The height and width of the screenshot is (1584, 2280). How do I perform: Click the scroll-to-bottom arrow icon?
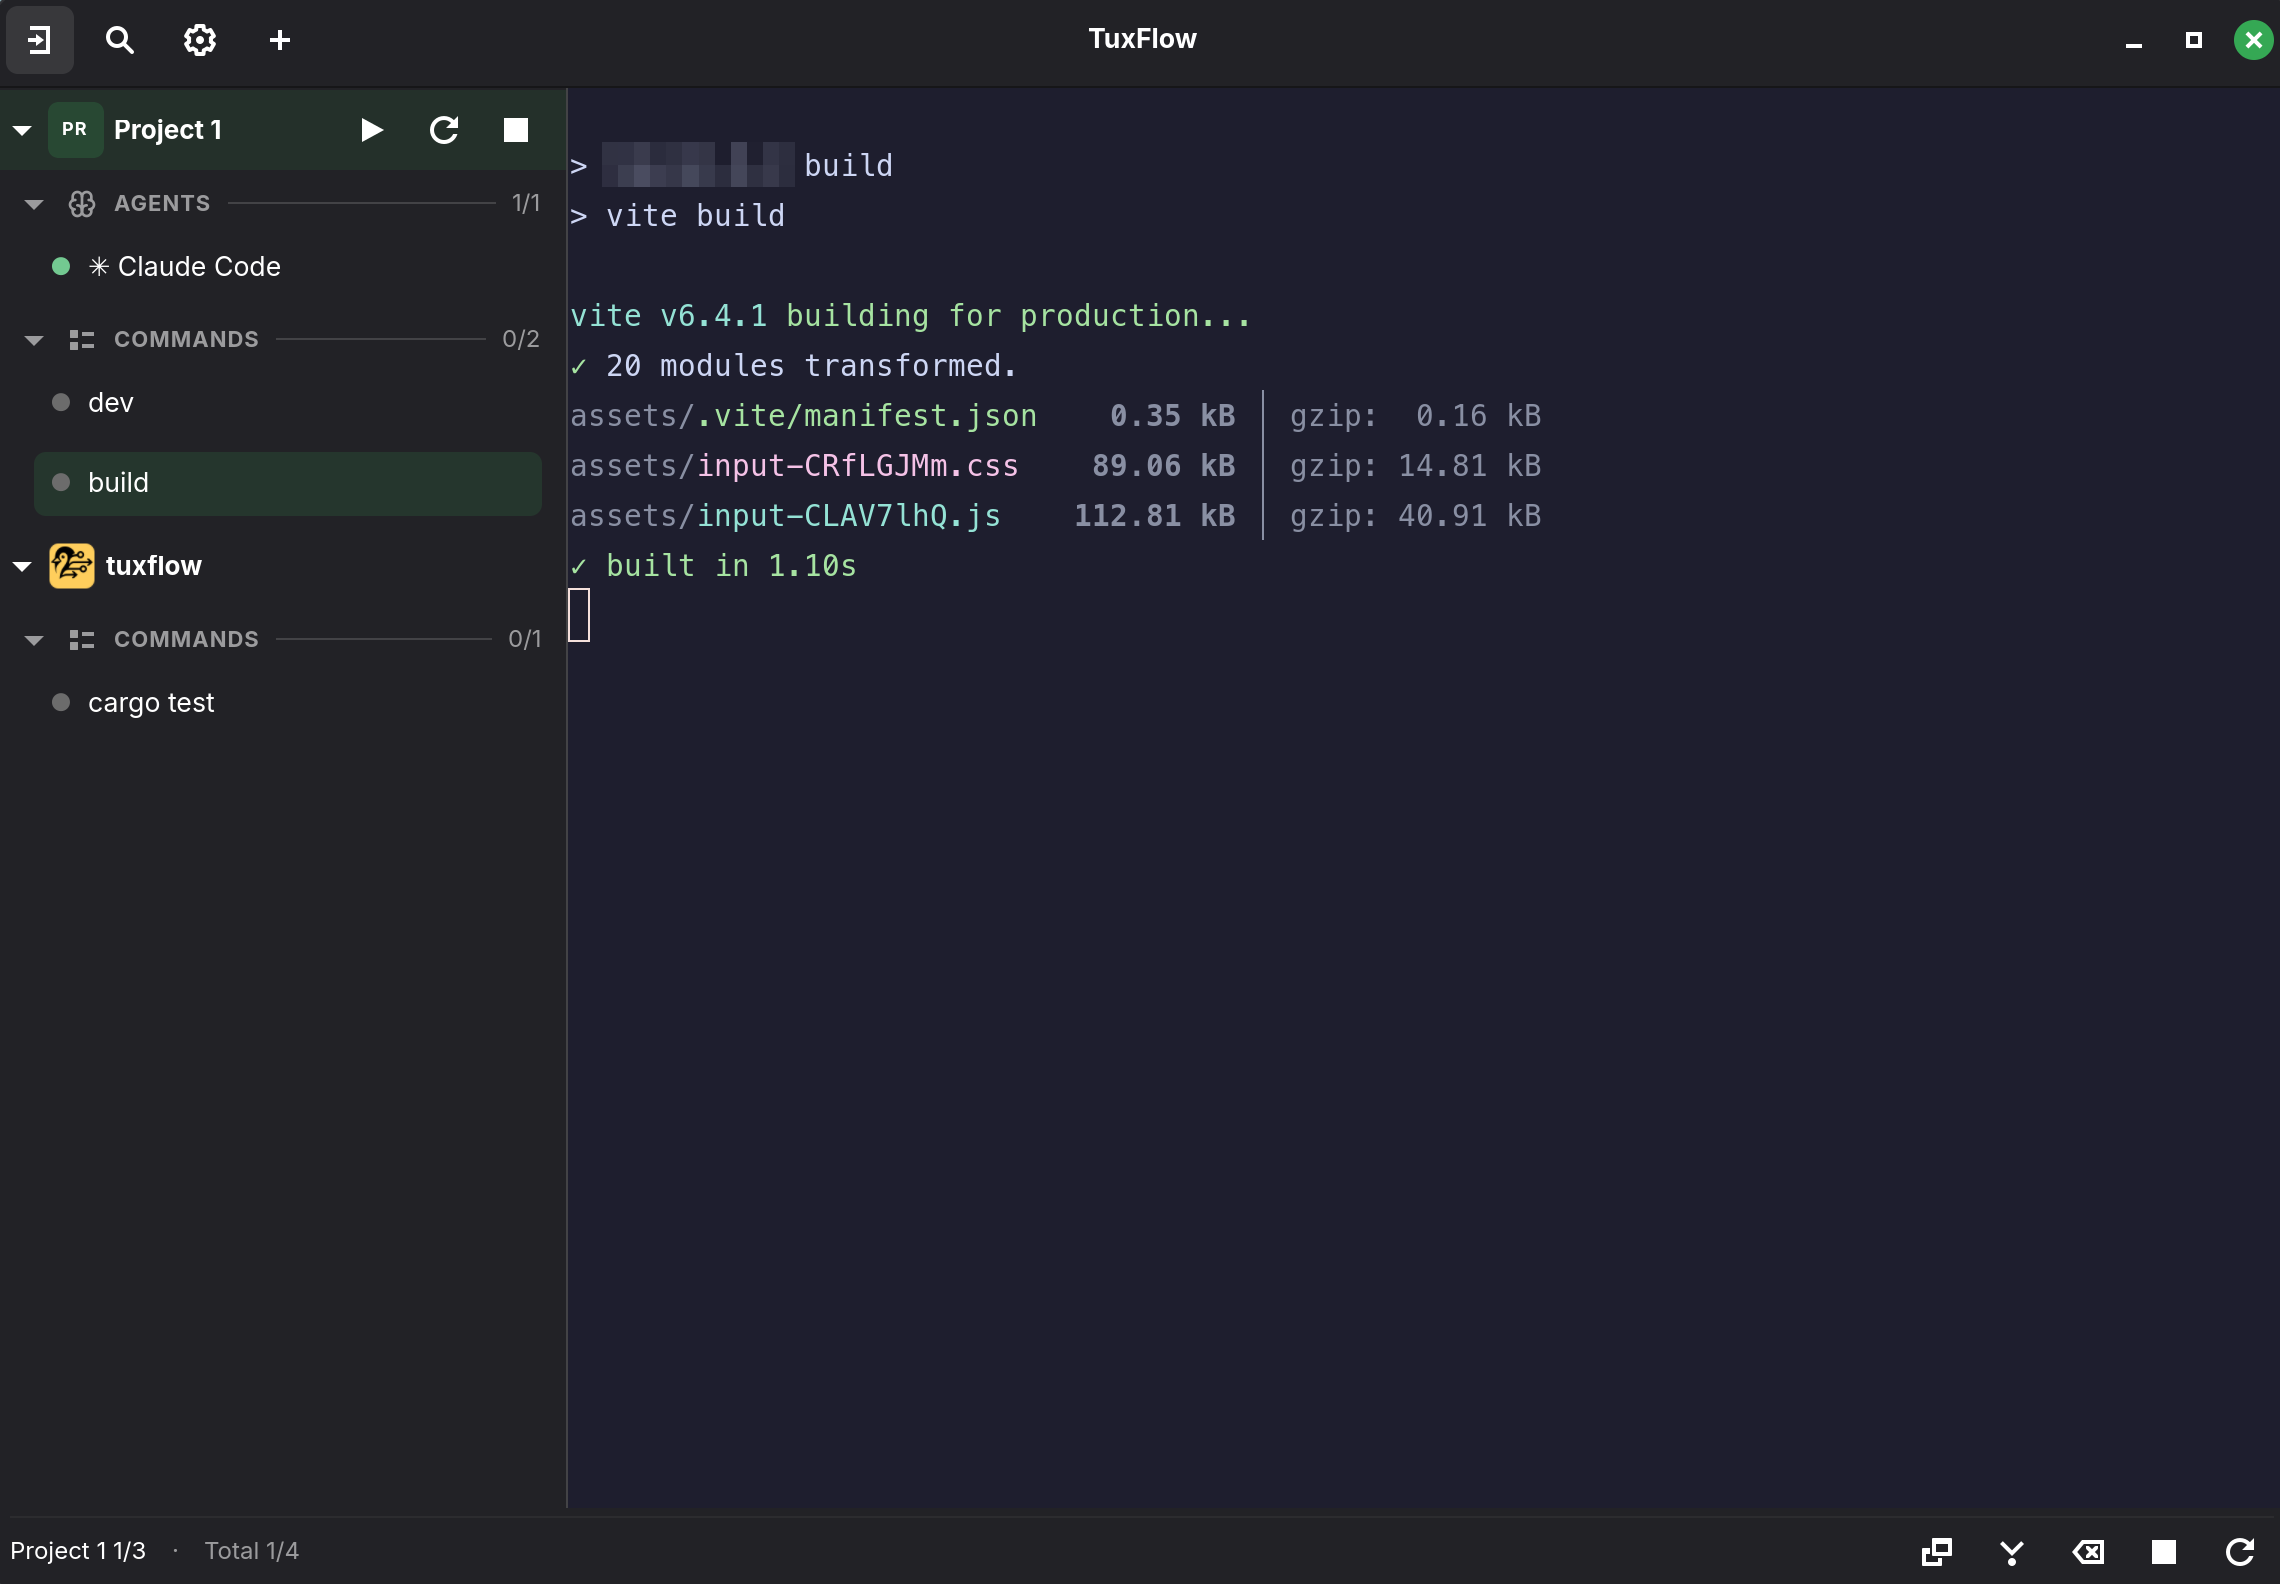(2012, 1552)
